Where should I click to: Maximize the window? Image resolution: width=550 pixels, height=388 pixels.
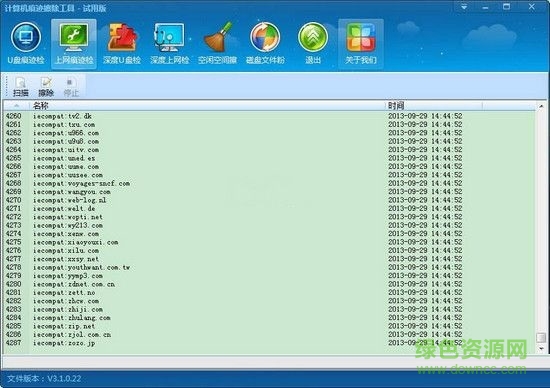pyautogui.click(x=507, y=7)
